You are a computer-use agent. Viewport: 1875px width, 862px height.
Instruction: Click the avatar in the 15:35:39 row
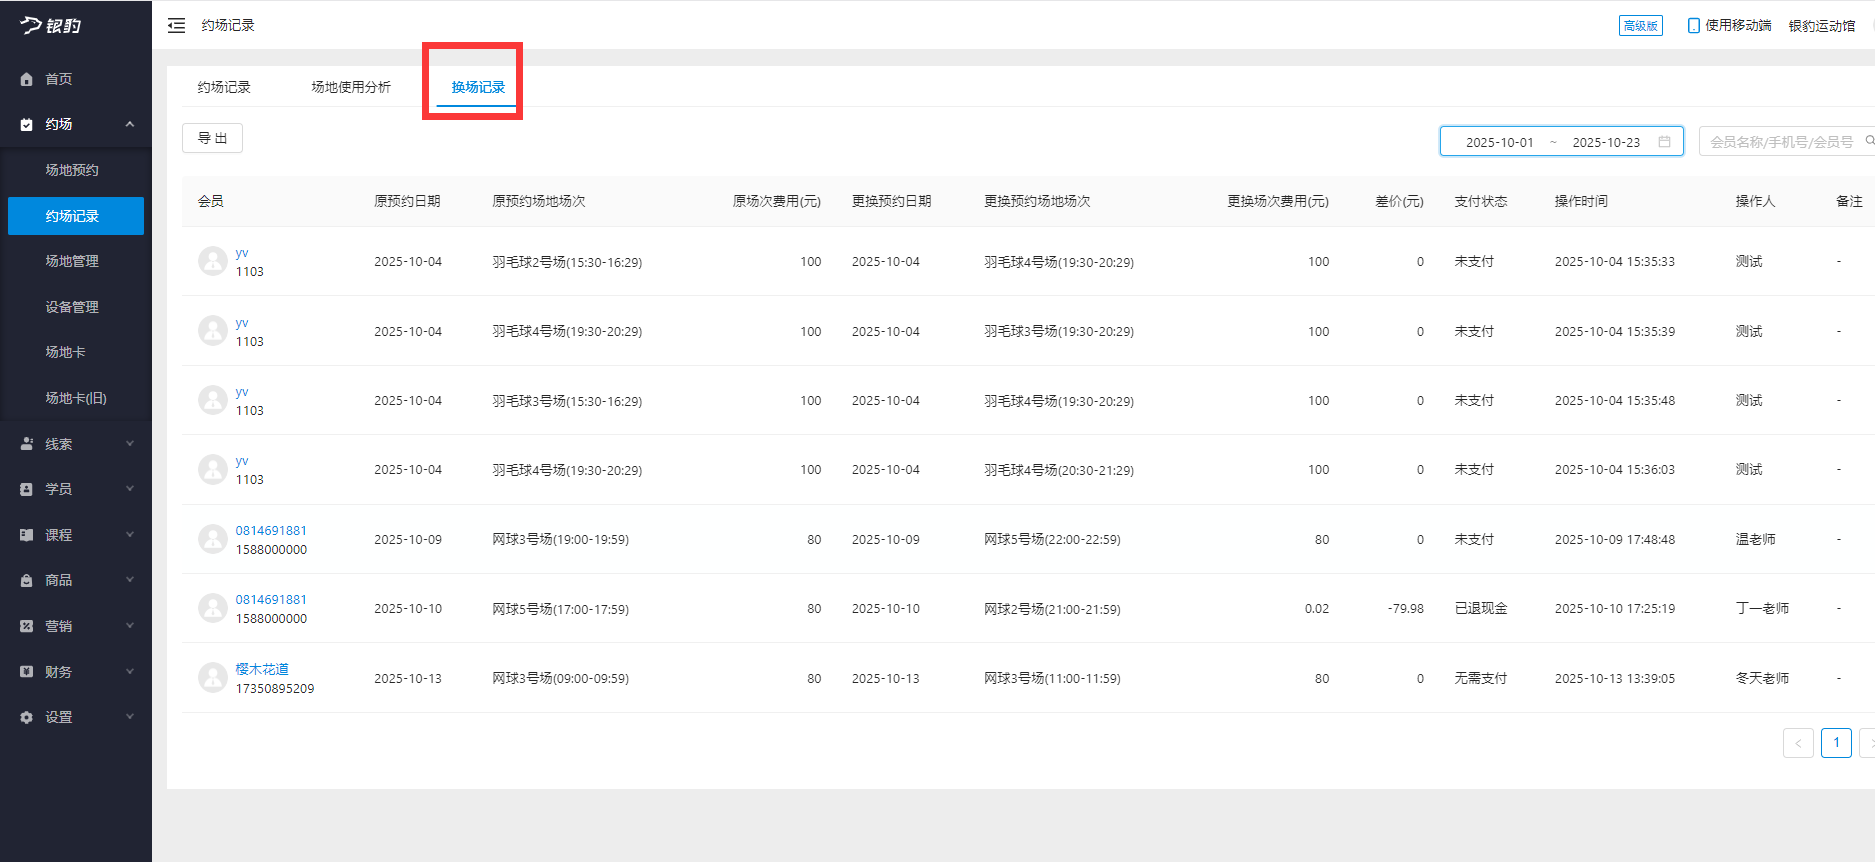(213, 331)
